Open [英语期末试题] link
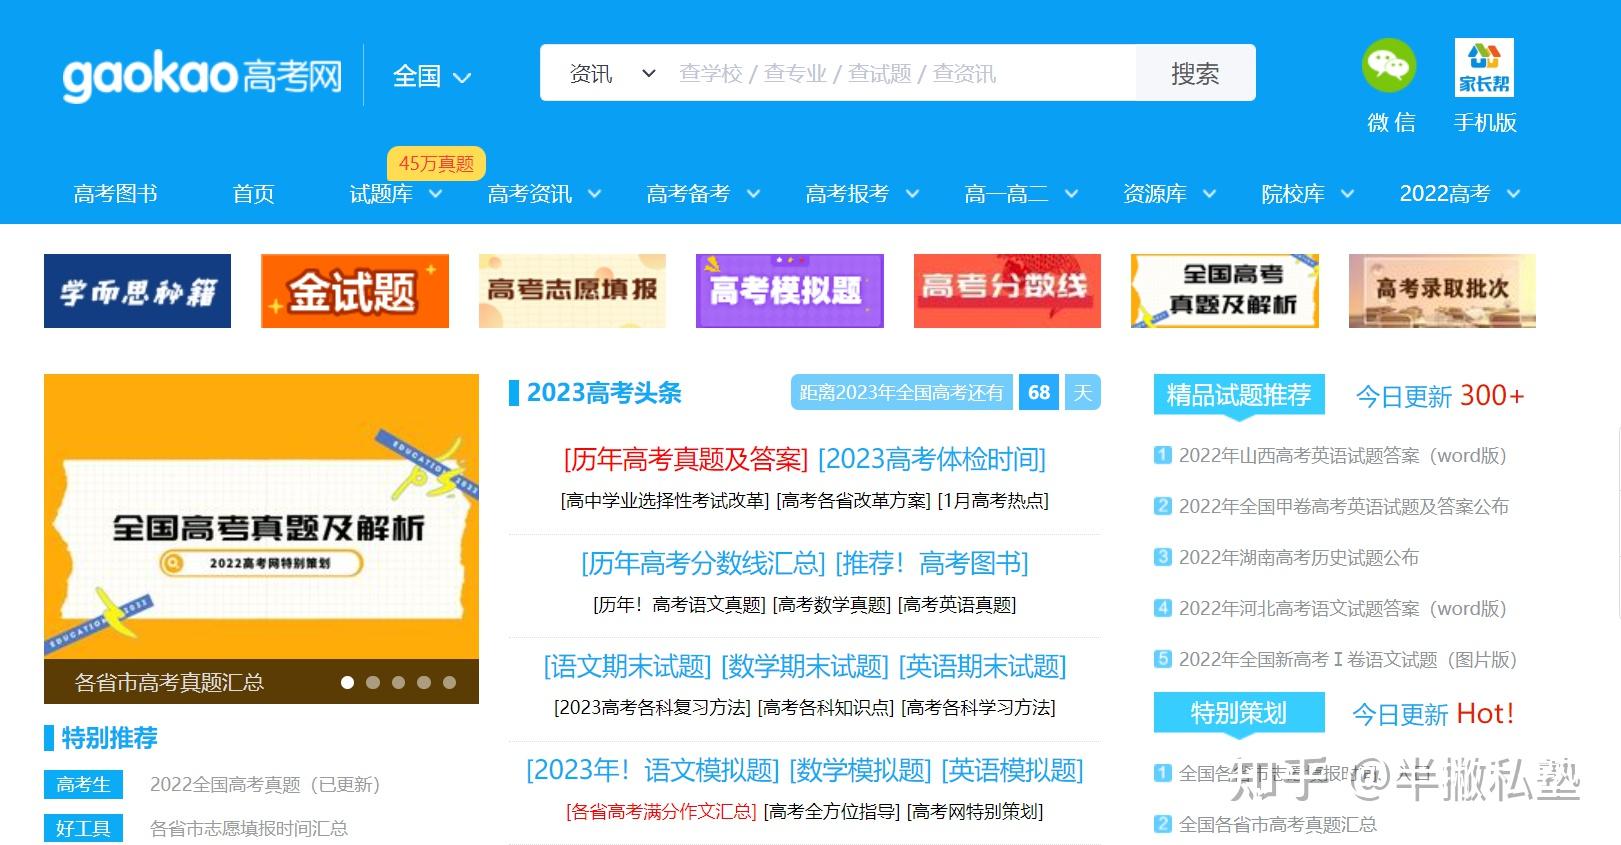The height and width of the screenshot is (845, 1621). pos(983,666)
